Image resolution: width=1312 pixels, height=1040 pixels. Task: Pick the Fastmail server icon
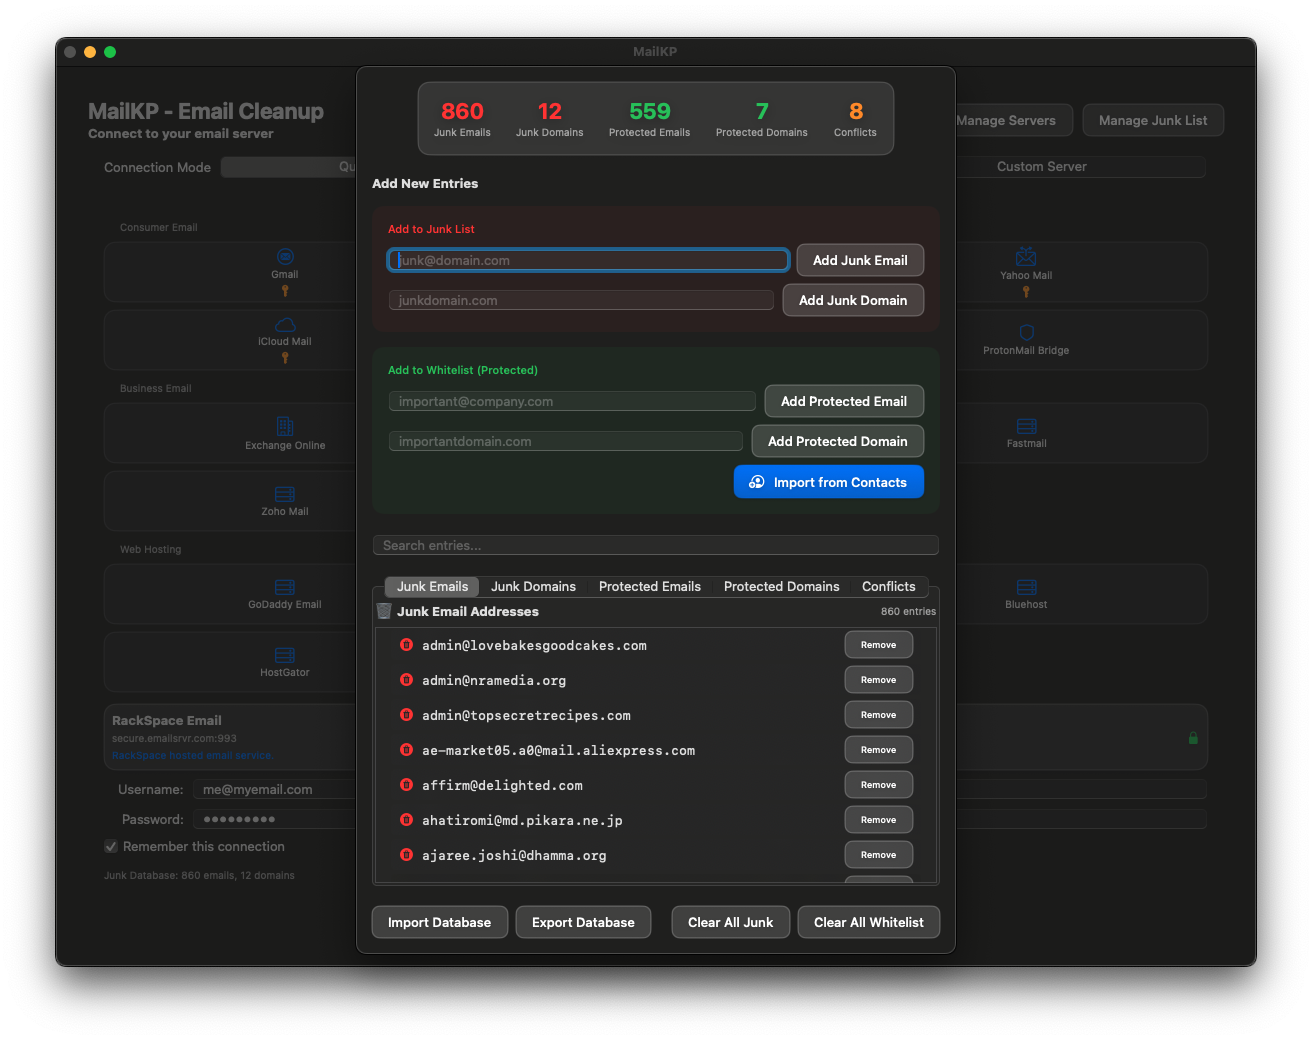click(1027, 426)
